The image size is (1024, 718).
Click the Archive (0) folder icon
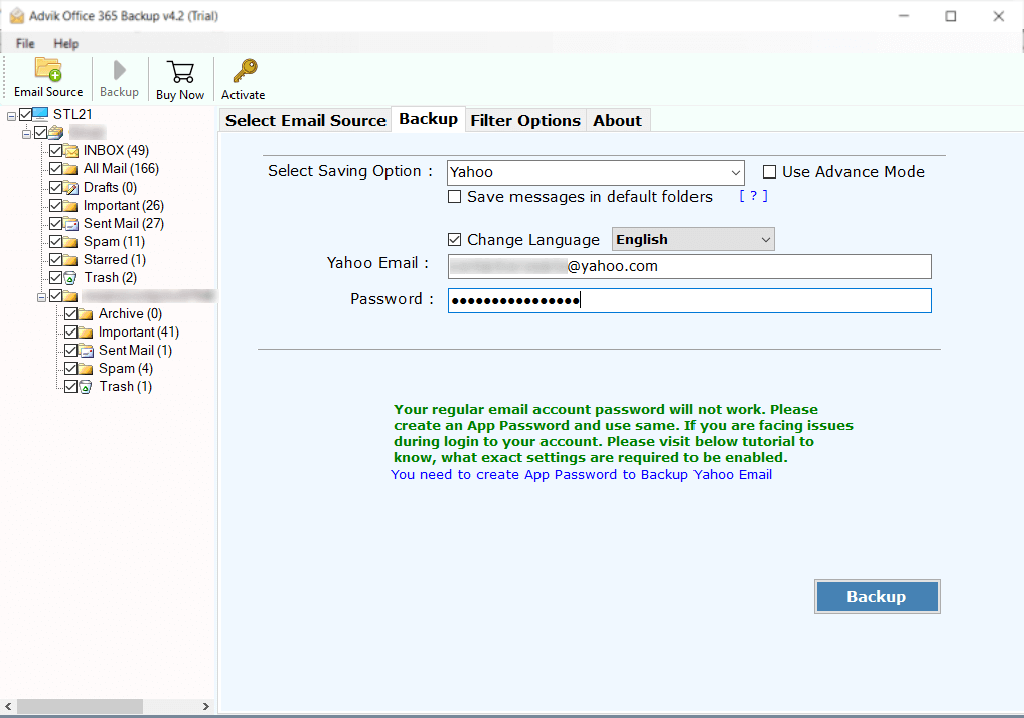(x=86, y=314)
